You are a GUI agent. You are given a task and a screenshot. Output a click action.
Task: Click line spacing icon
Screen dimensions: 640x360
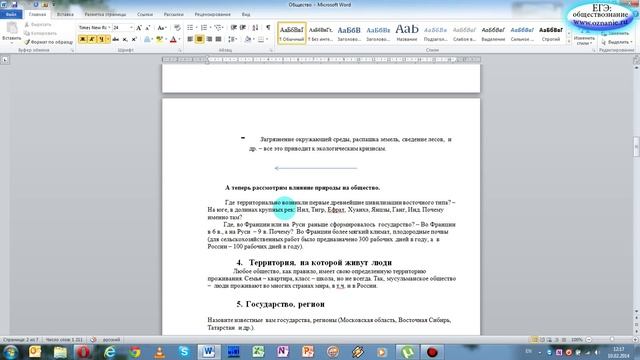tap(232, 39)
